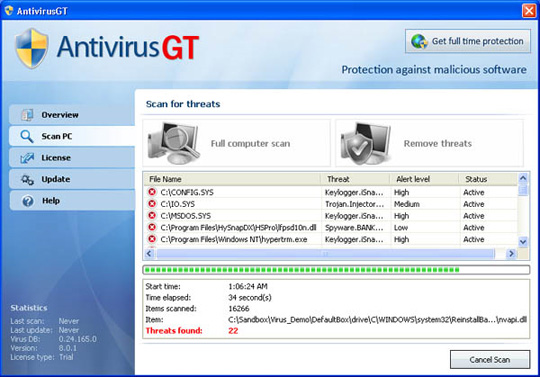This screenshot has height=377, width=540.
Task: Click Get full time protection button
Action: pos(468,41)
